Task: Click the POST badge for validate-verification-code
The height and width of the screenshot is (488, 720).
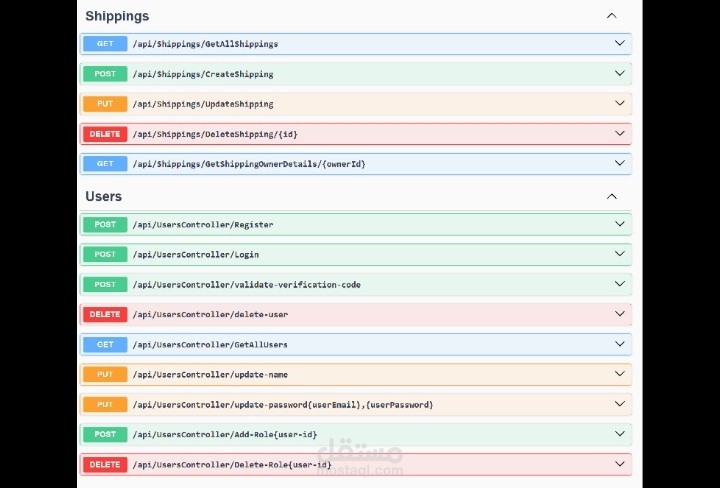Action: 105,285
